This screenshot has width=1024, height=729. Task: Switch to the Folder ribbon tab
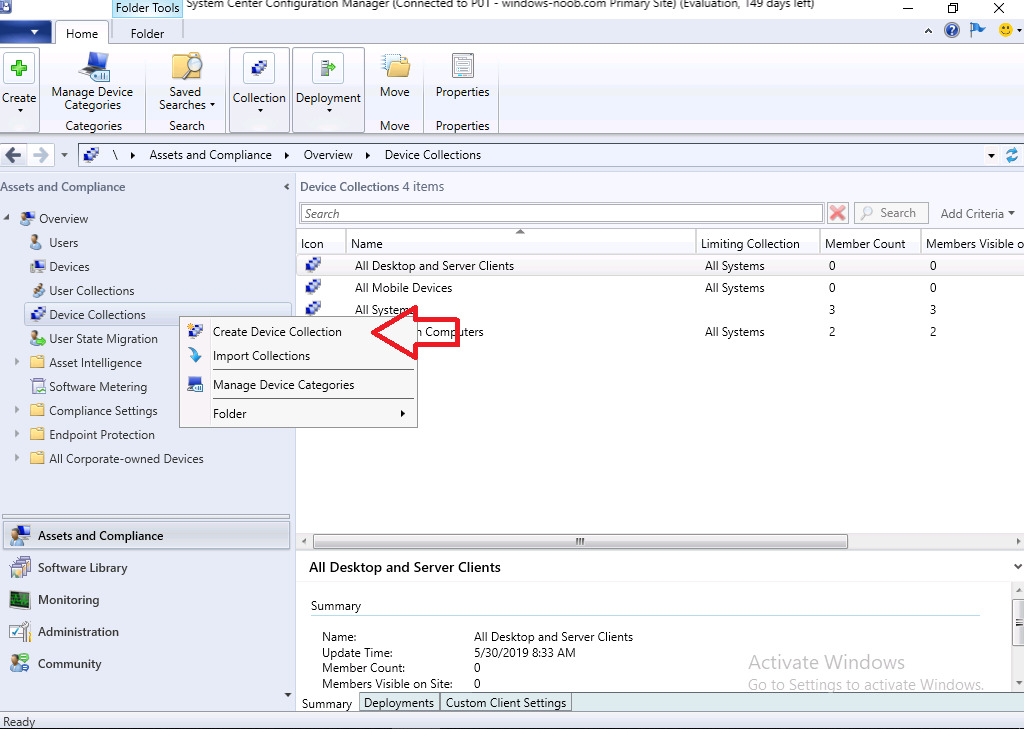pyautogui.click(x=147, y=33)
